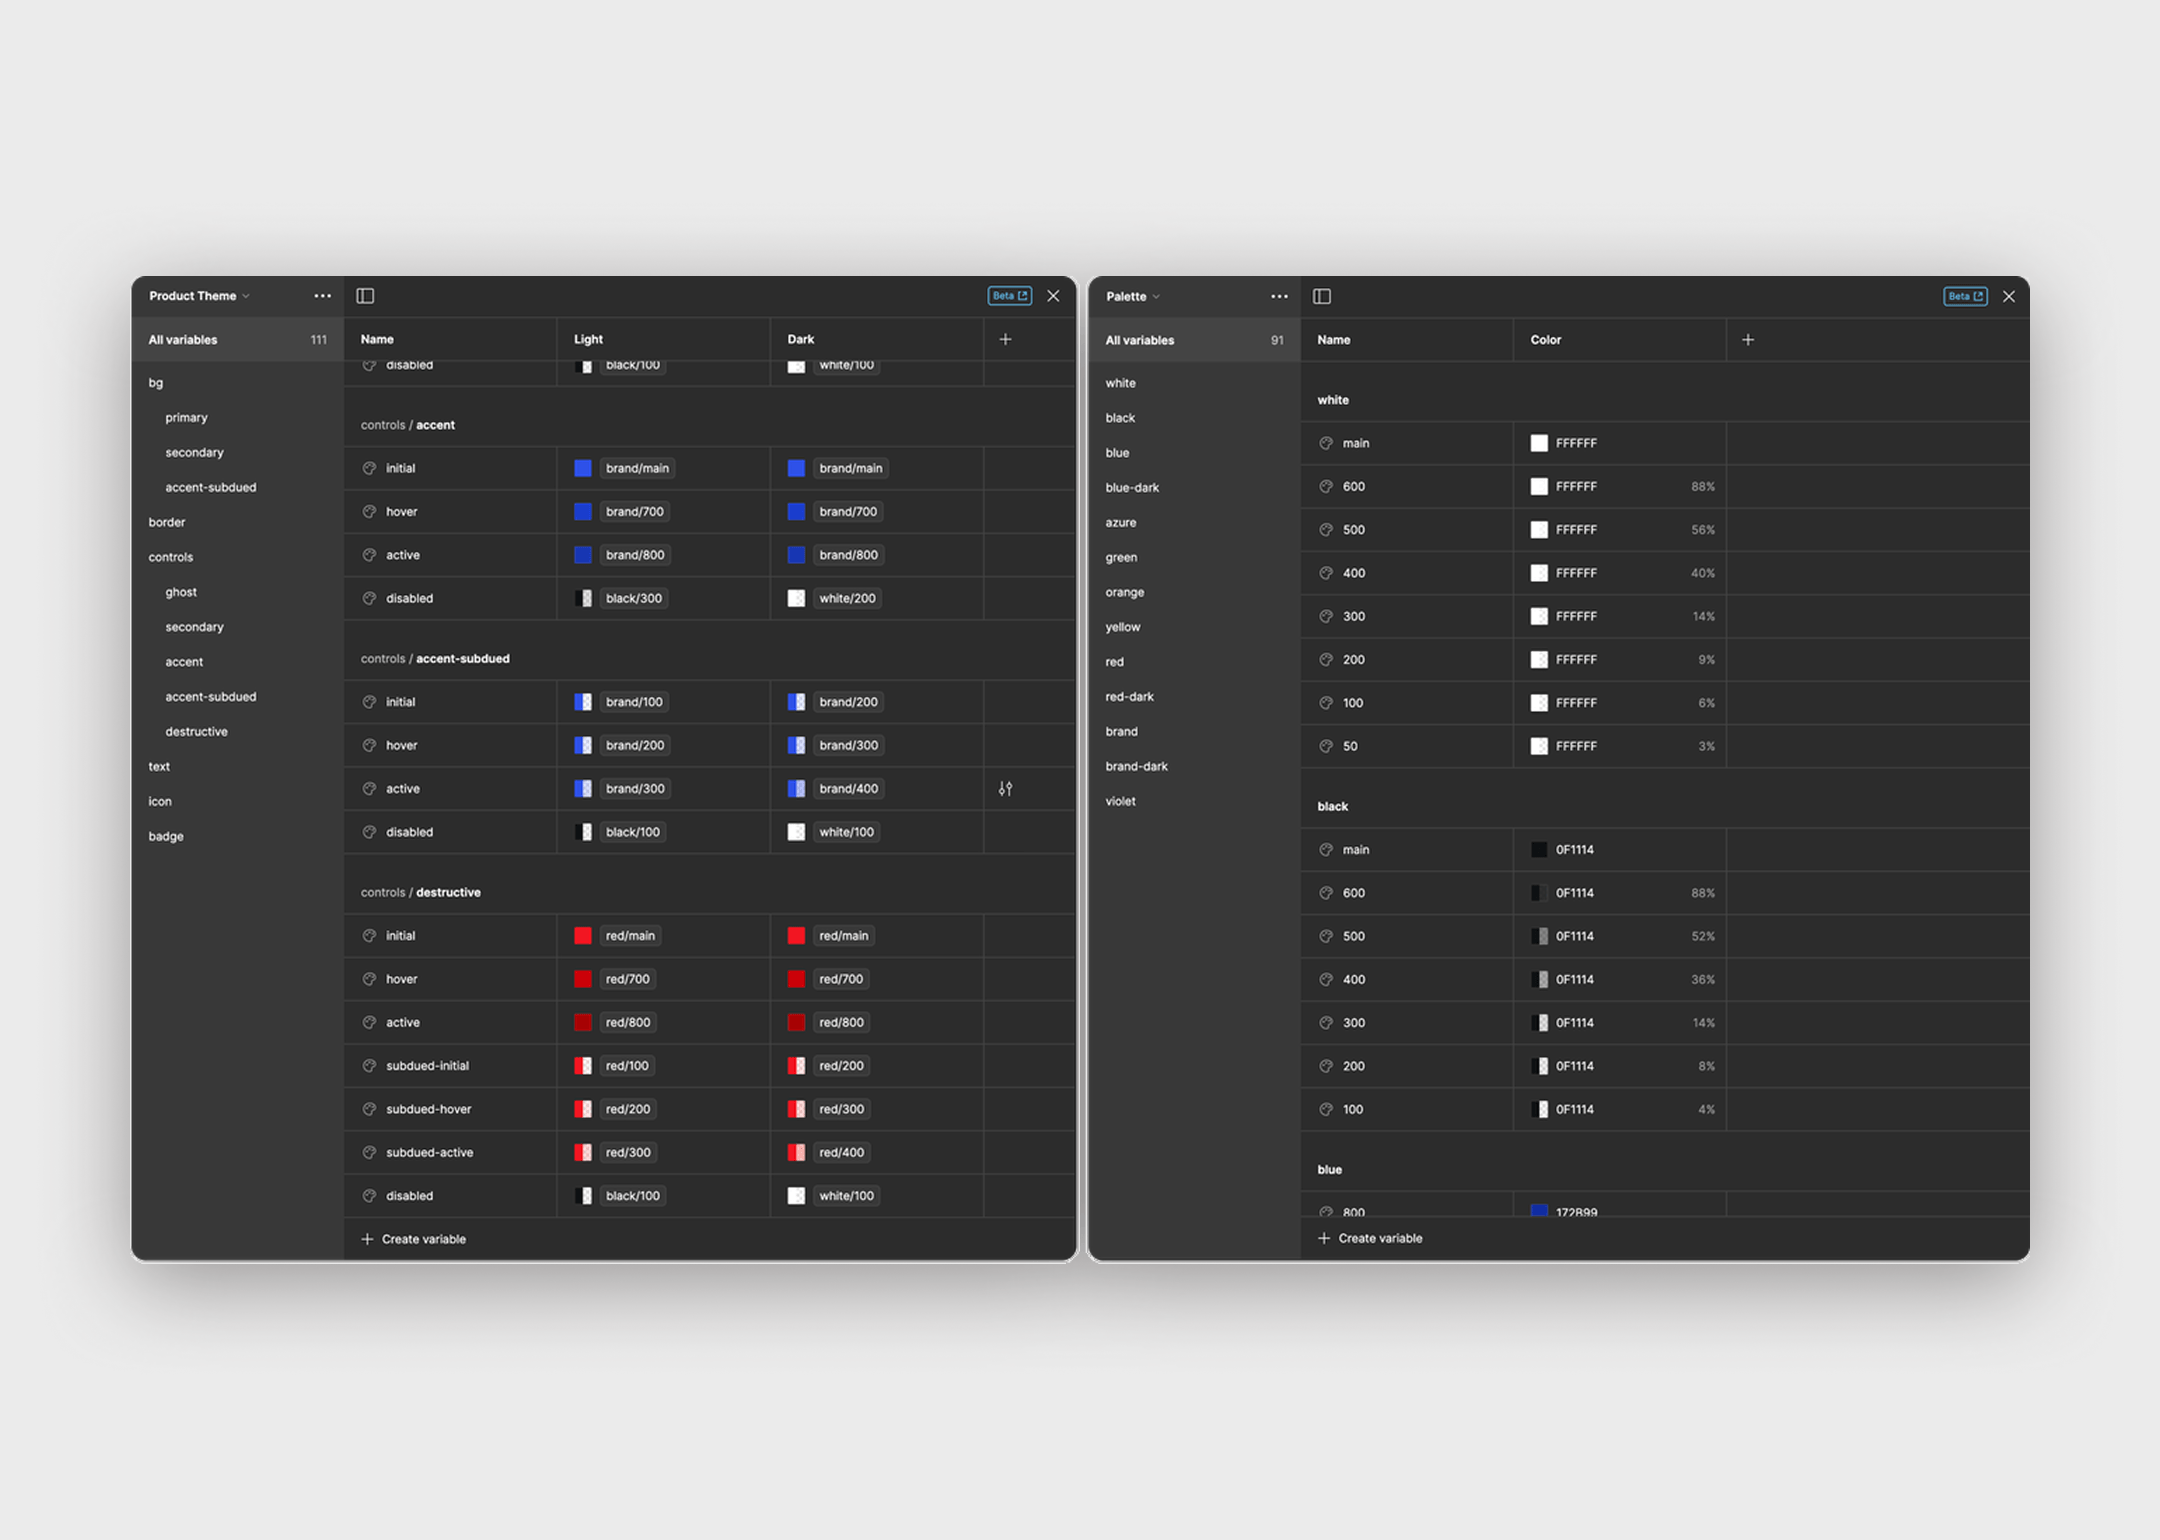Click the Beta badge in Product Theme panel

coord(1009,296)
